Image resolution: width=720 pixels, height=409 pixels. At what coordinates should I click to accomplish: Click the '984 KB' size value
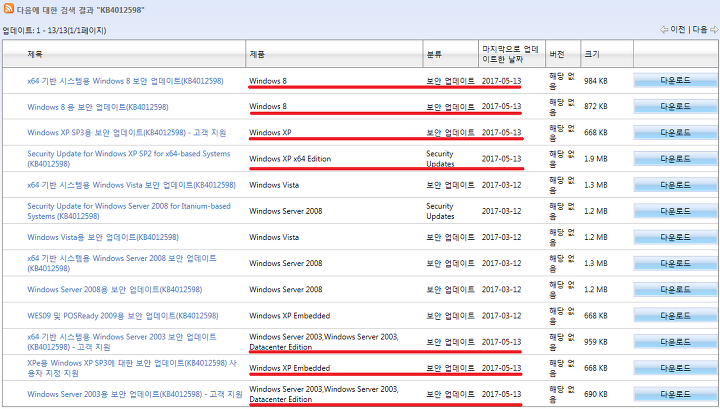click(596, 81)
